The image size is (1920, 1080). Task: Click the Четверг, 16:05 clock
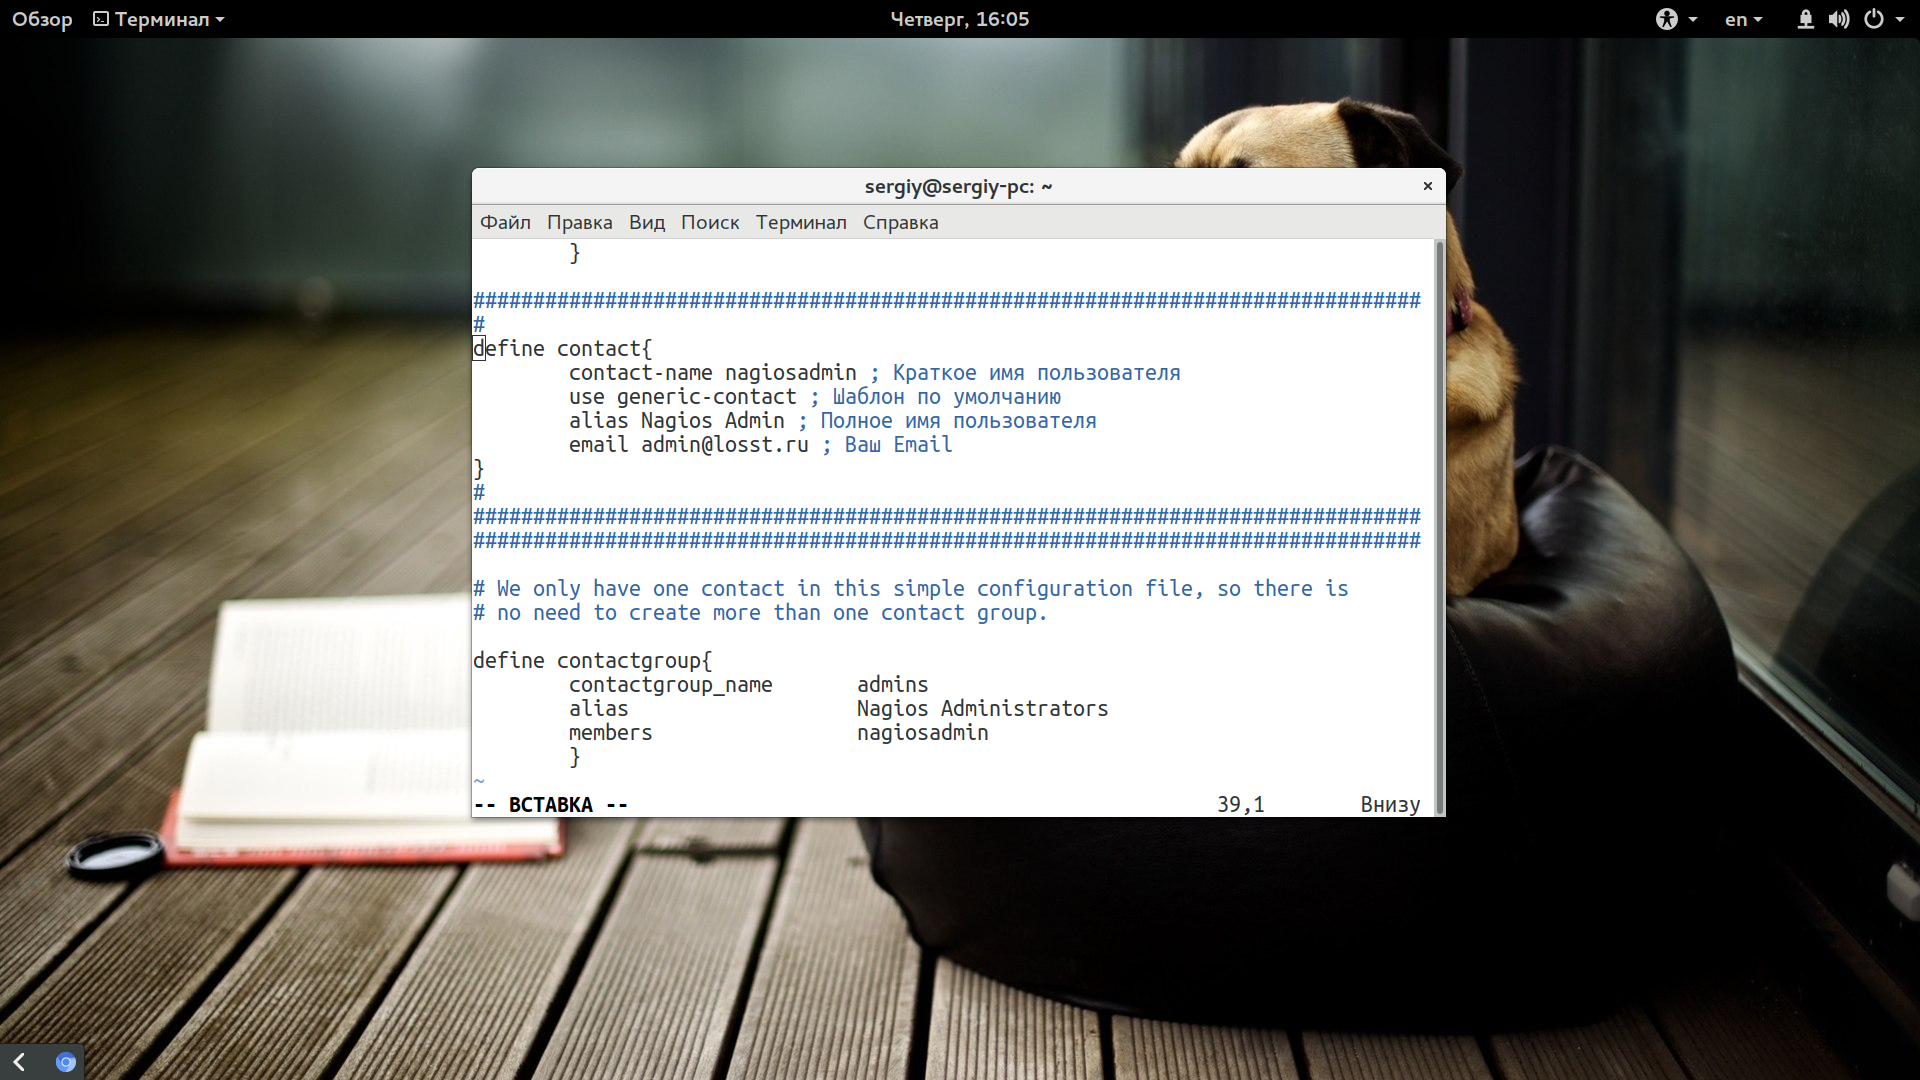click(x=960, y=19)
